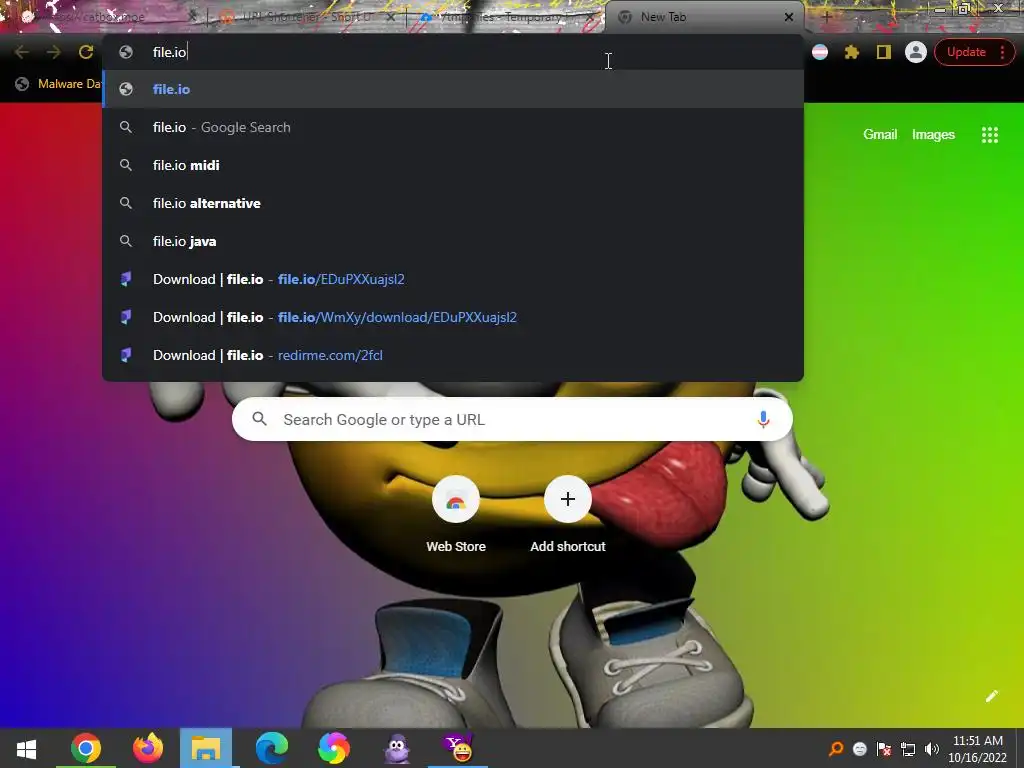The height and width of the screenshot is (768, 1024).
Task: Open history entry redirme.com/2fcl
Action: tap(453, 355)
